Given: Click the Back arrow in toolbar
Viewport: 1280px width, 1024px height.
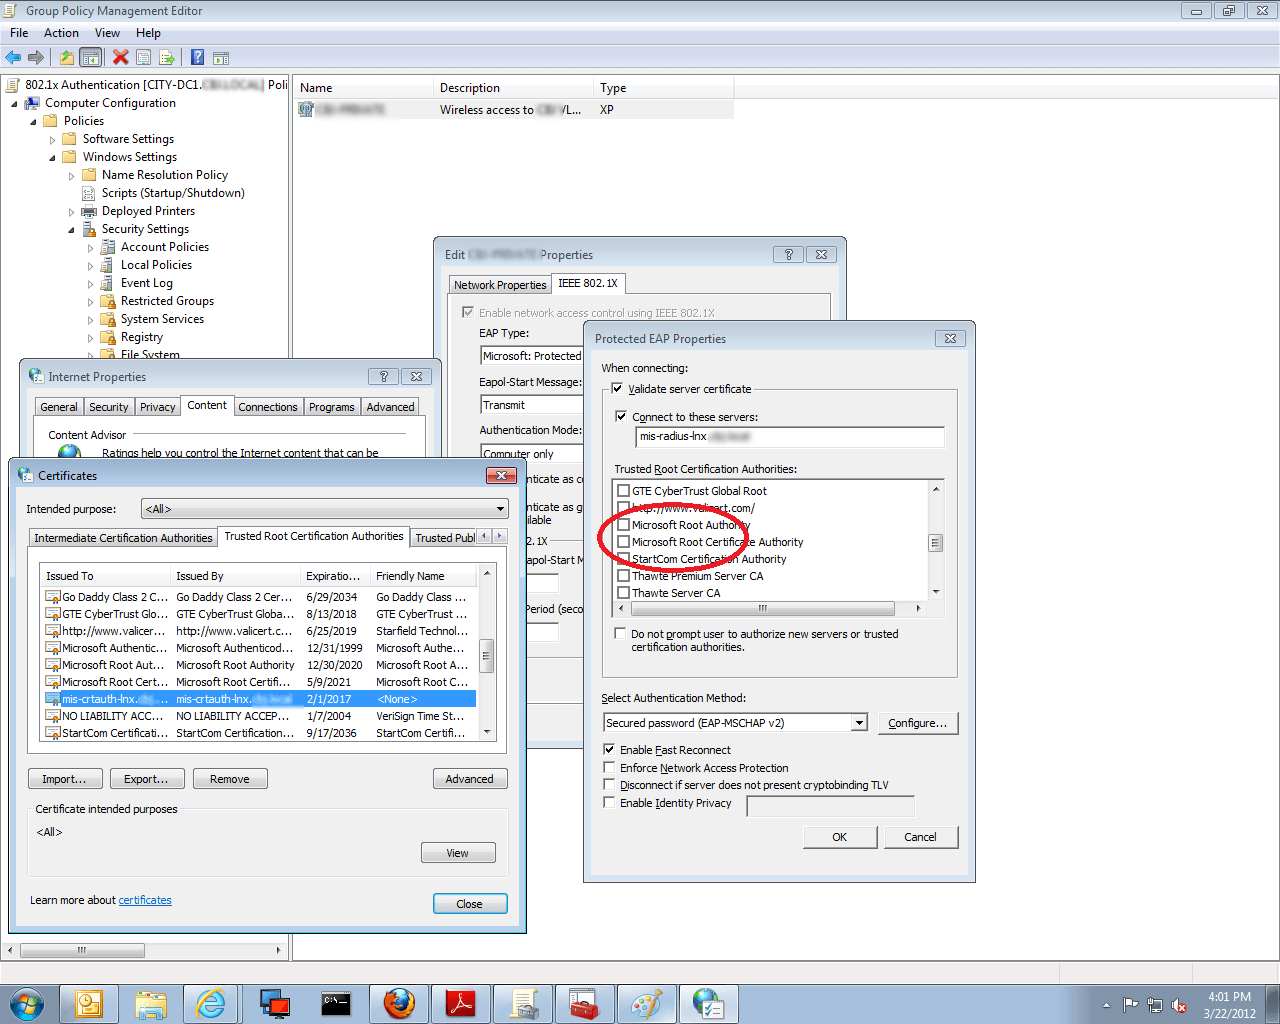Looking at the screenshot, I should coord(13,57).
